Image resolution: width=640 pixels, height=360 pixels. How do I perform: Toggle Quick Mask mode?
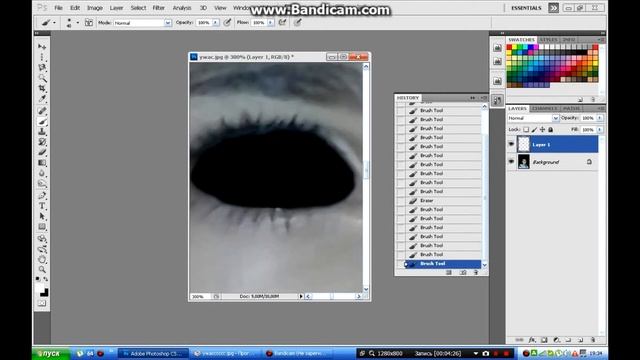coord(42,303)
